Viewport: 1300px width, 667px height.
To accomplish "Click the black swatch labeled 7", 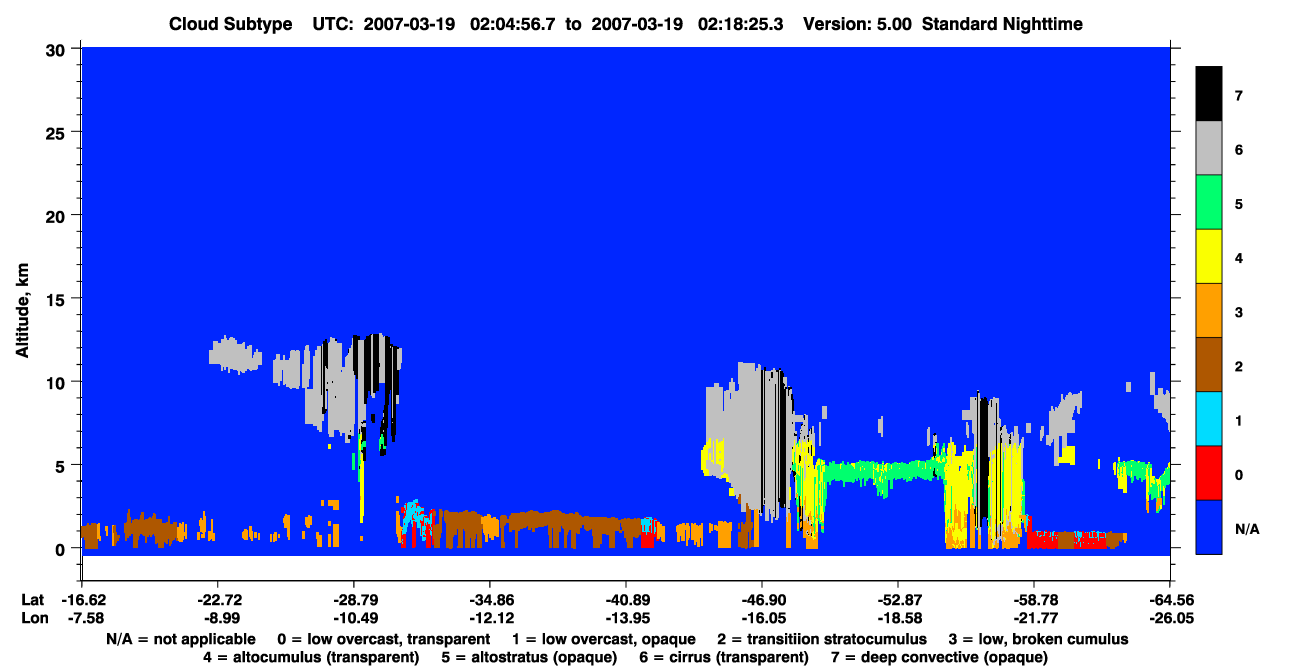I will click(x=1209, y=94).
